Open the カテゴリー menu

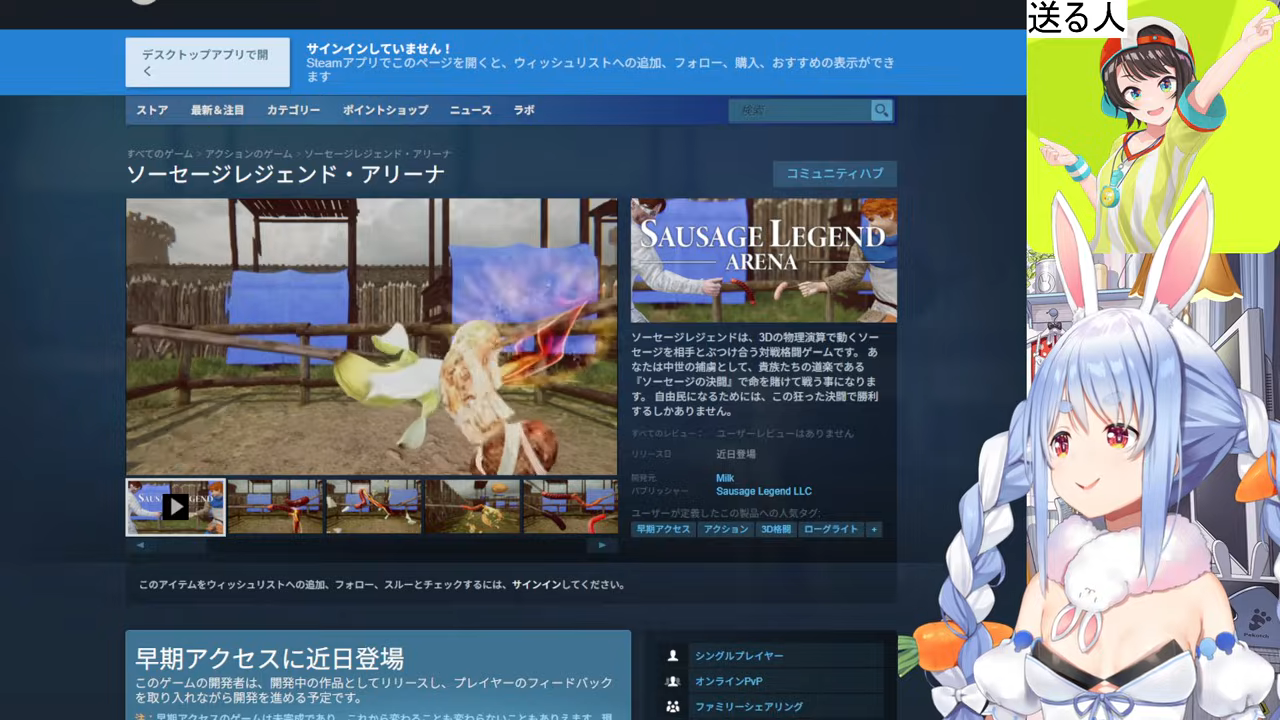click(293, 110)
